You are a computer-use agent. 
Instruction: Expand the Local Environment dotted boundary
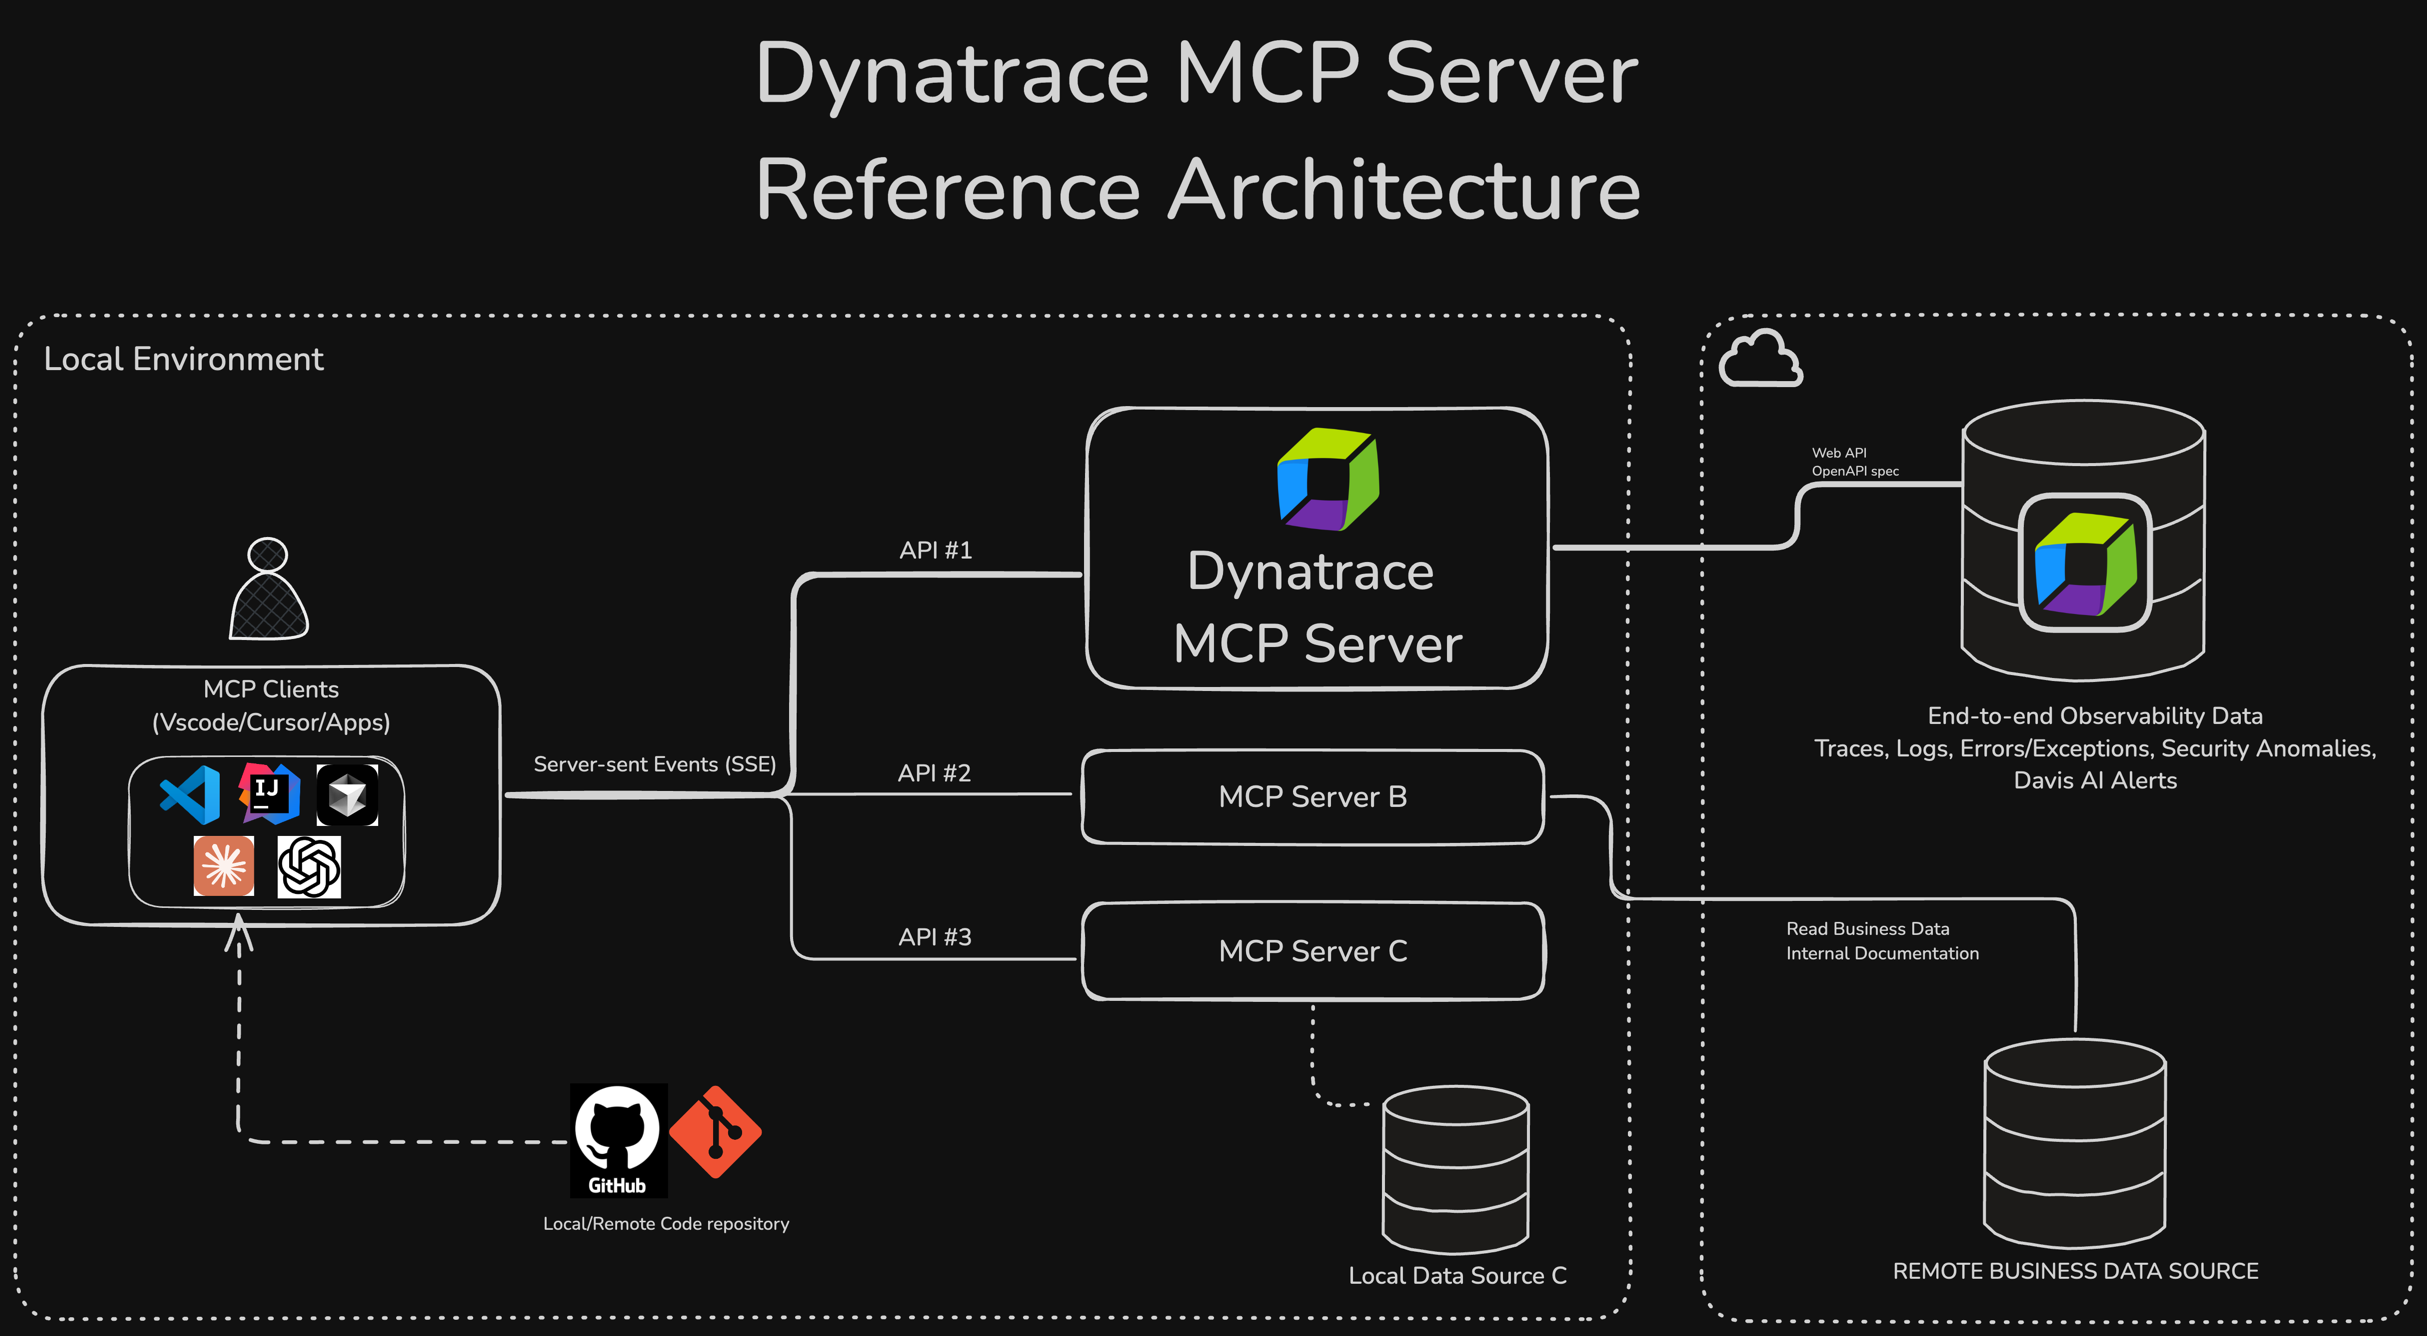click(x=184, y=358)
